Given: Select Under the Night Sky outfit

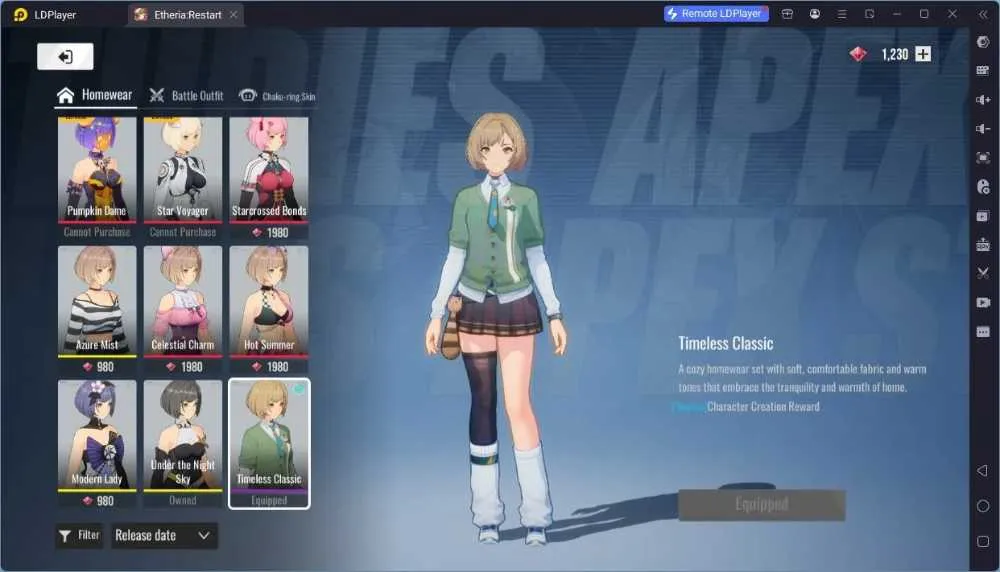Looking at the screenshot, I should click(x=183, y=436).
